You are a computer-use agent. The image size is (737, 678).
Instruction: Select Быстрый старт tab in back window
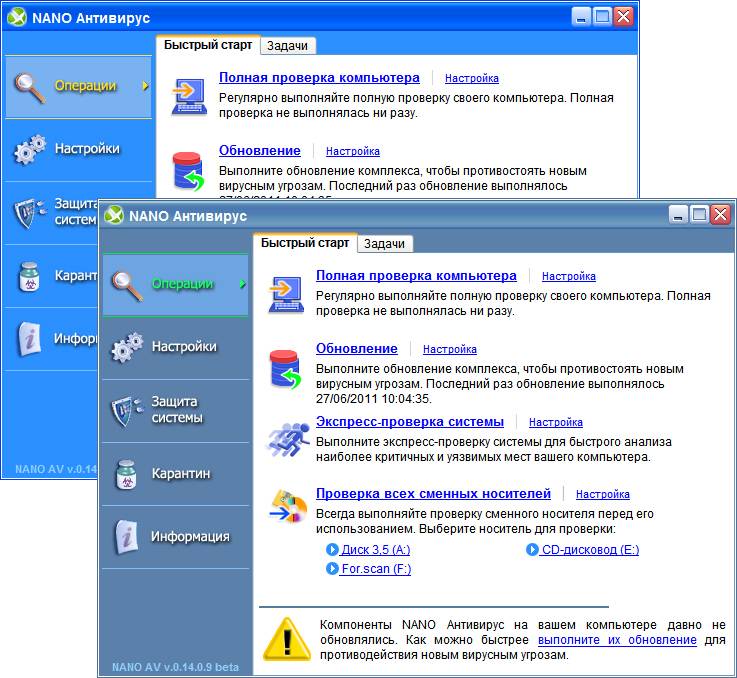pos(208,45)
